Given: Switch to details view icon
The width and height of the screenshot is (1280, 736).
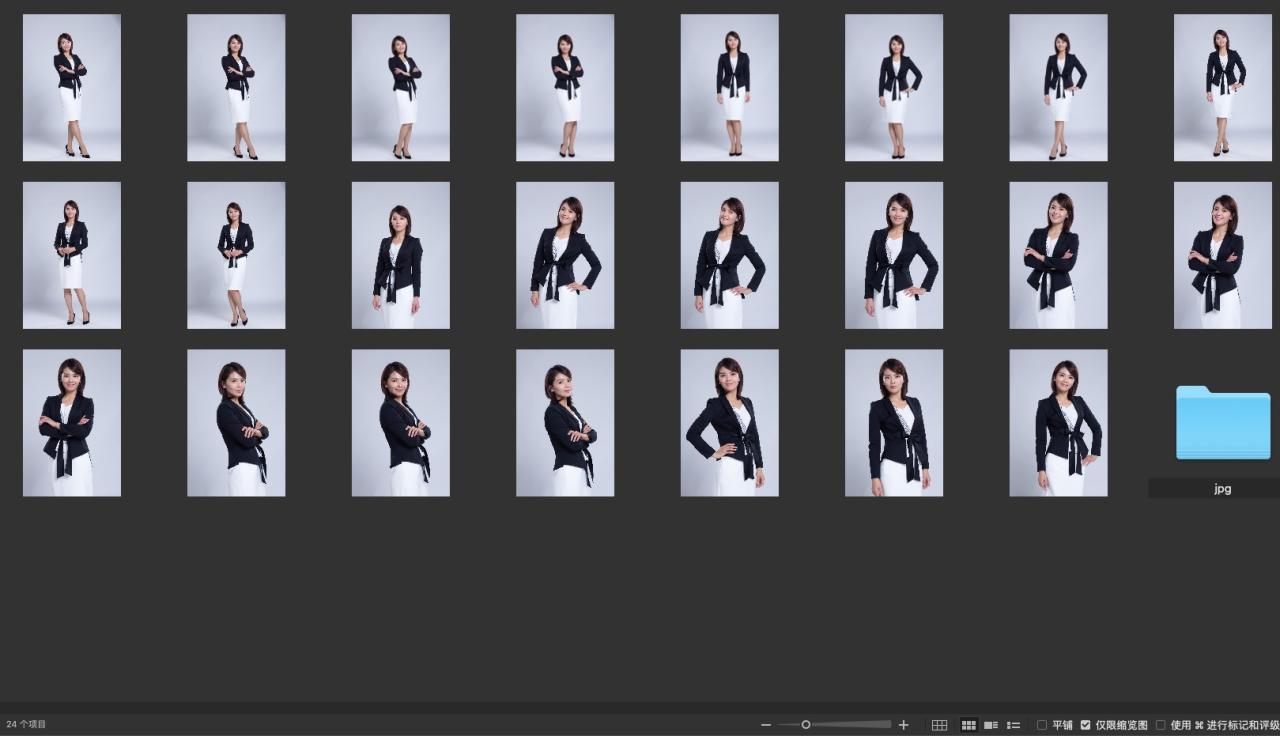Looking at the screenshot, I should click(x=991, y=725).
